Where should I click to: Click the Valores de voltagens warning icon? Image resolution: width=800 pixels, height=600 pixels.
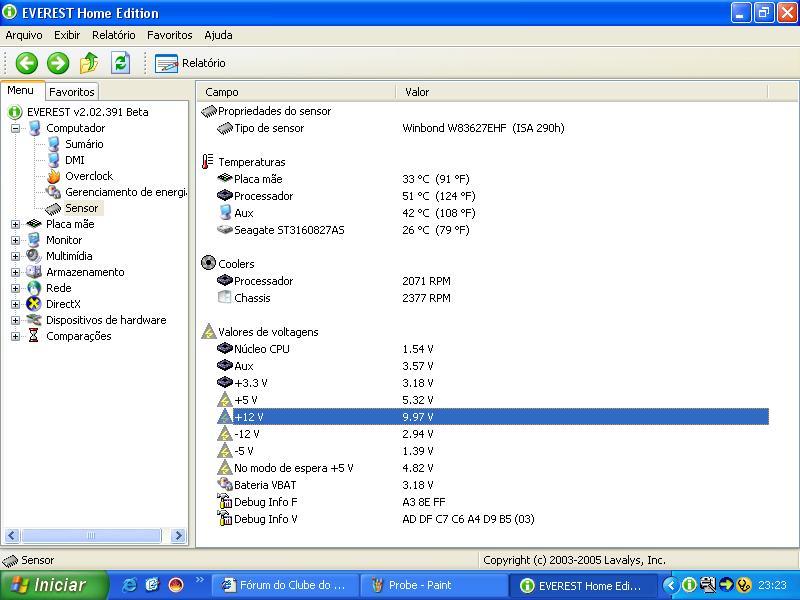pyautogui.click(x=208, y=332)
